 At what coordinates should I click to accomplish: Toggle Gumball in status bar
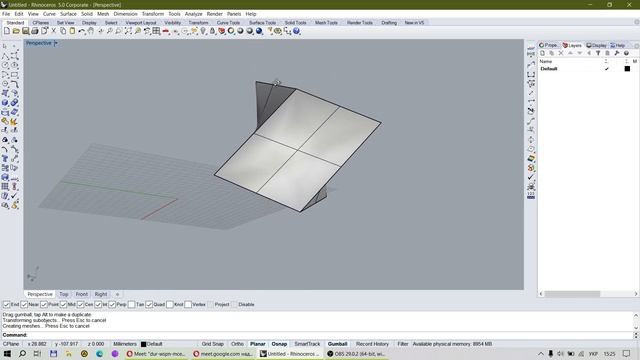338,344
